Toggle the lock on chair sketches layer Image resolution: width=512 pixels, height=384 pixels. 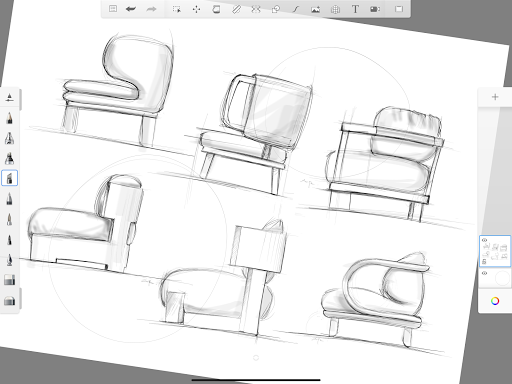pyautogui.click(x=484, y=262)
